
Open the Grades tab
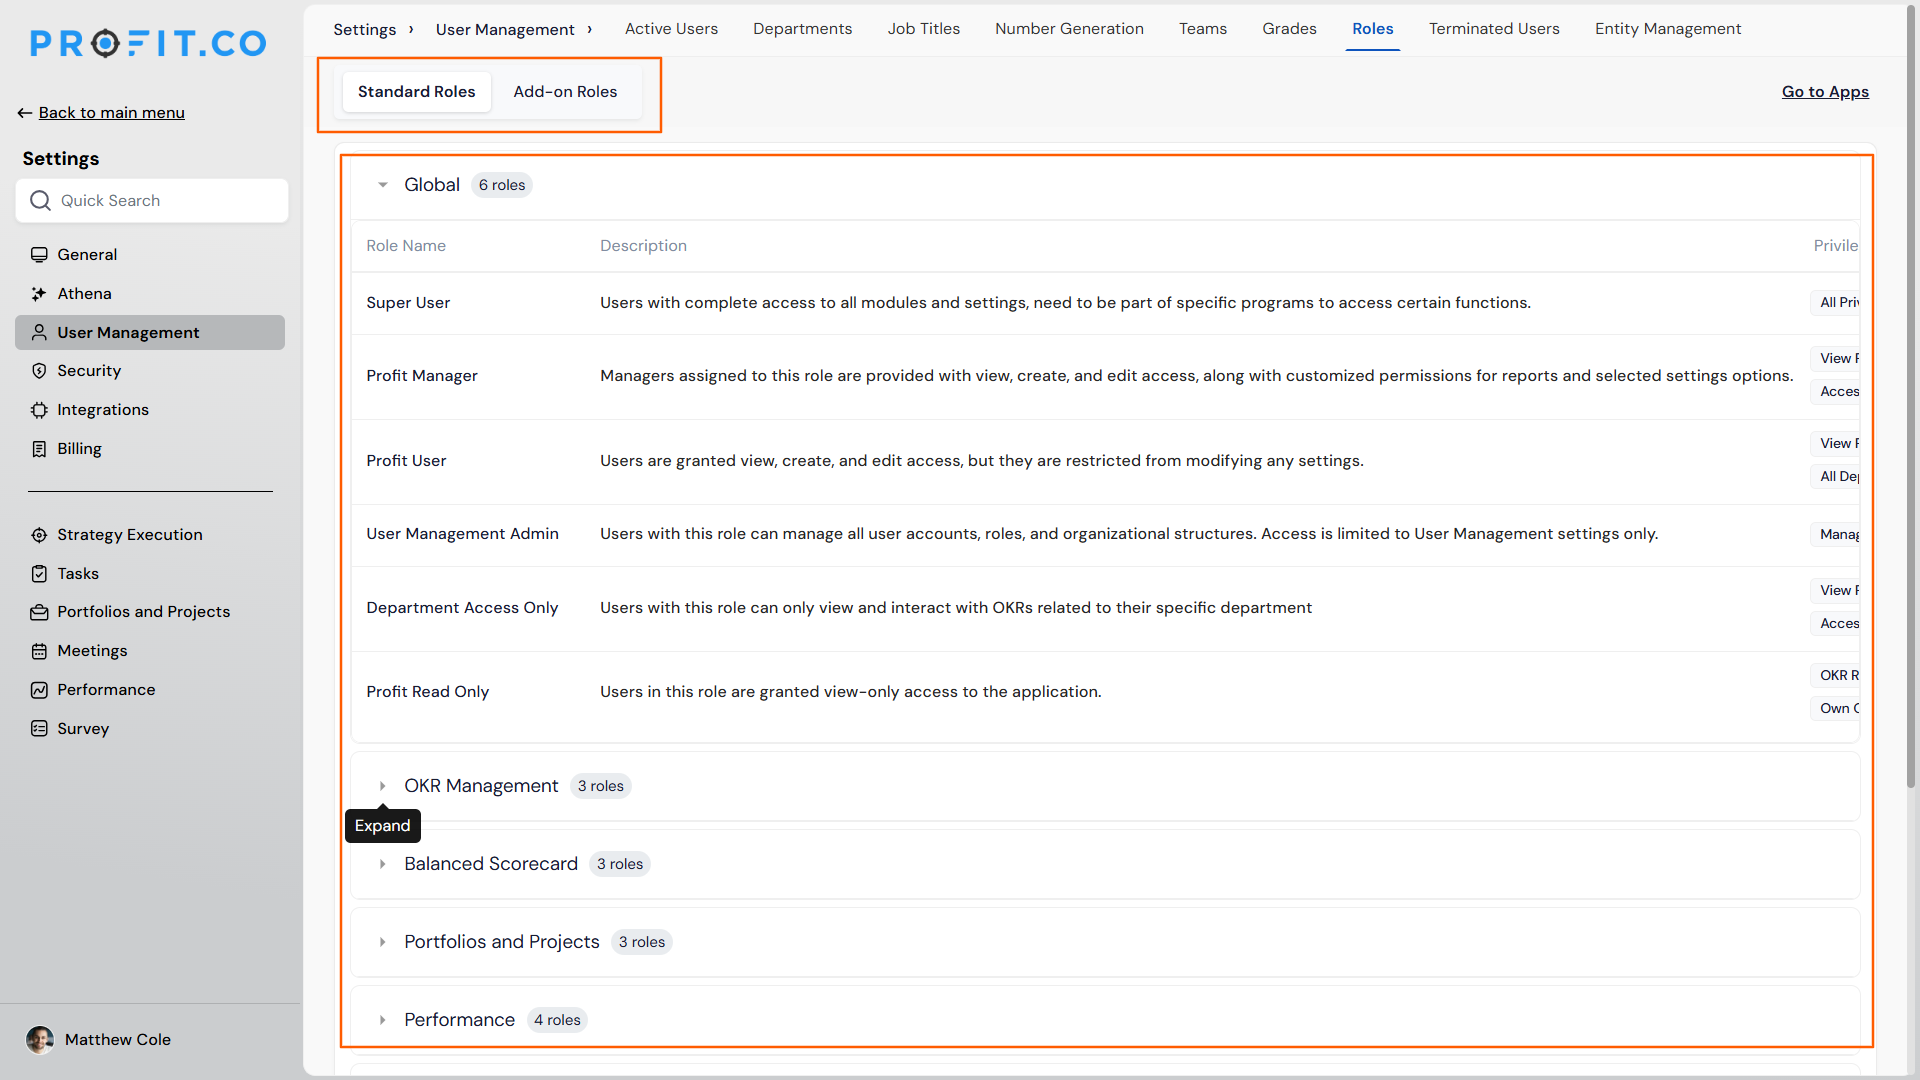pyautogui.click(x=1289, y=29)
